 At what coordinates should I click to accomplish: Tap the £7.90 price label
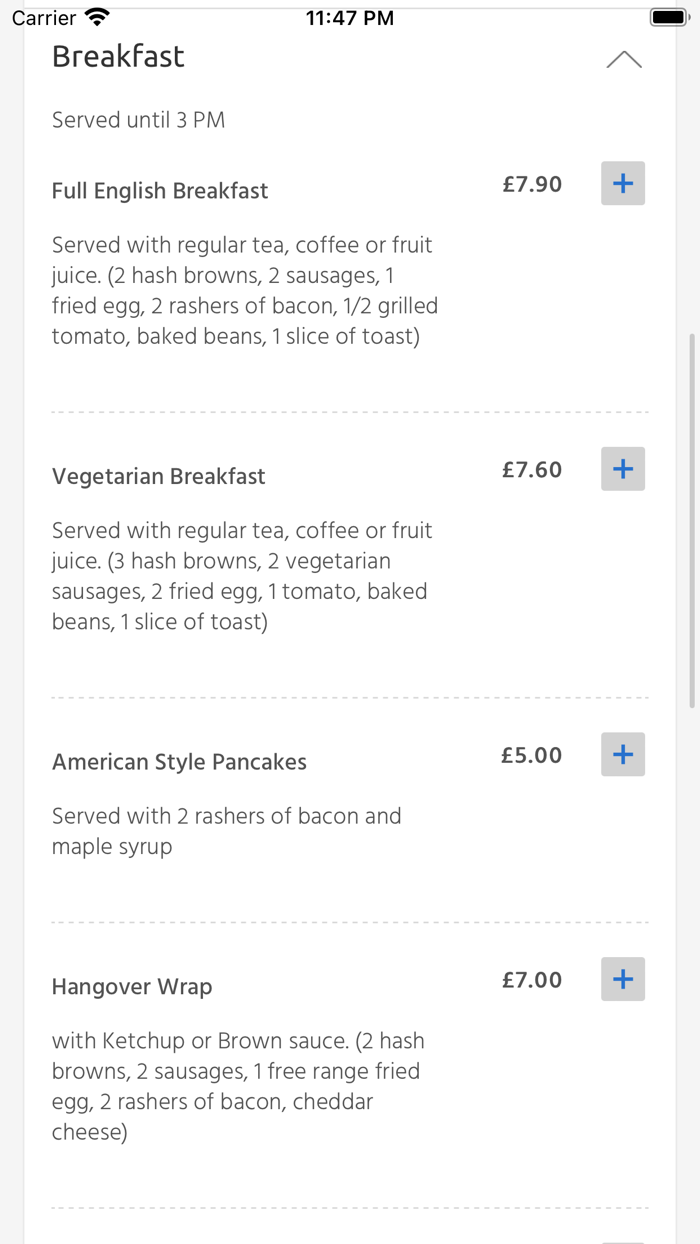click(x=531, y=184)
